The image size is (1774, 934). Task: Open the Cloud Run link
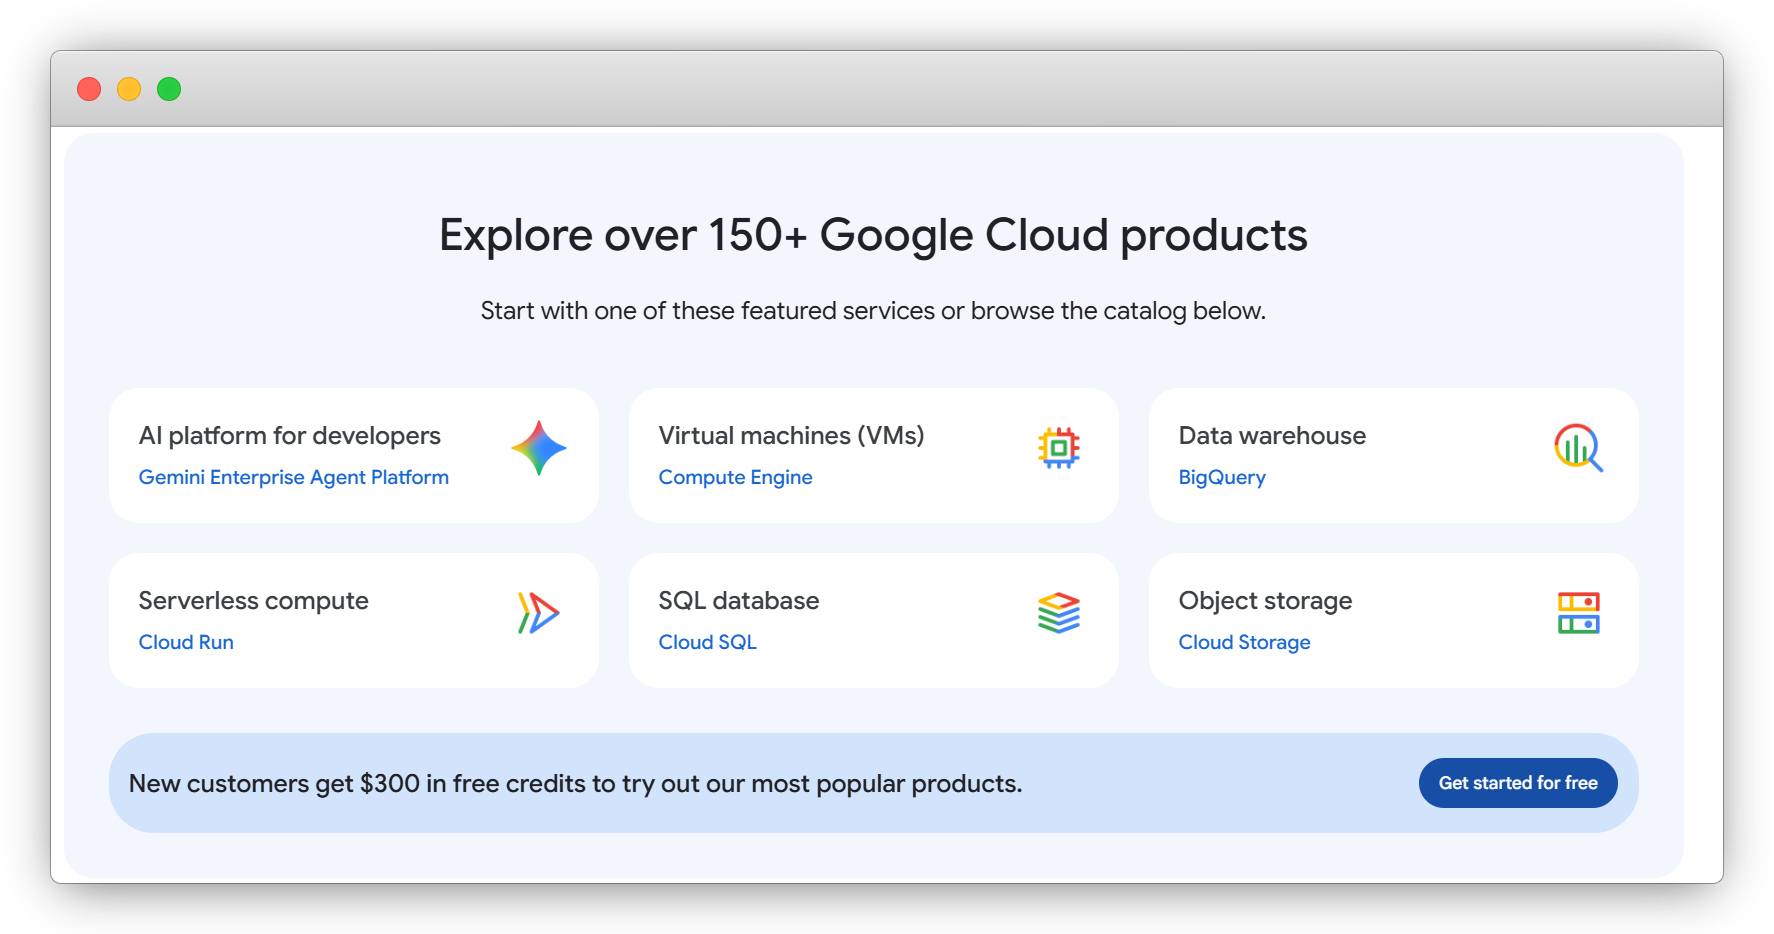coord(186,642)
